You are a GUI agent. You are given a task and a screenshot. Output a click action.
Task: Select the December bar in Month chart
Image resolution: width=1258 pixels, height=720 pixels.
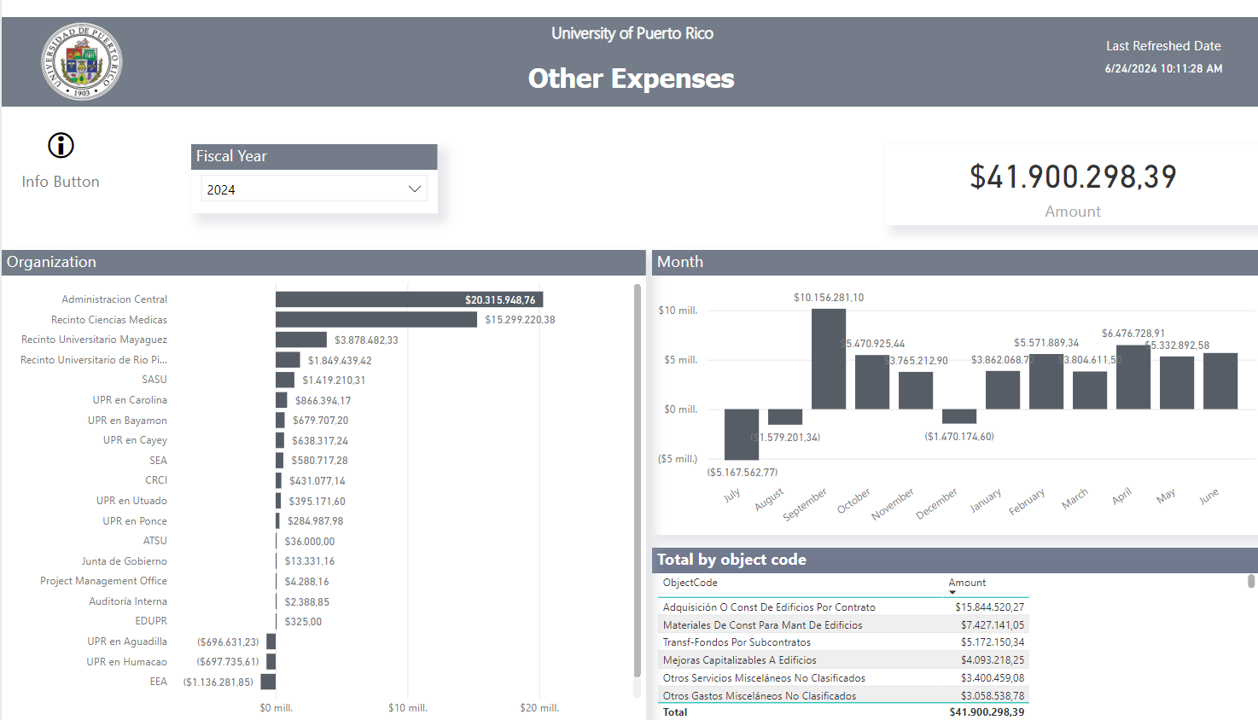point(959,416)
